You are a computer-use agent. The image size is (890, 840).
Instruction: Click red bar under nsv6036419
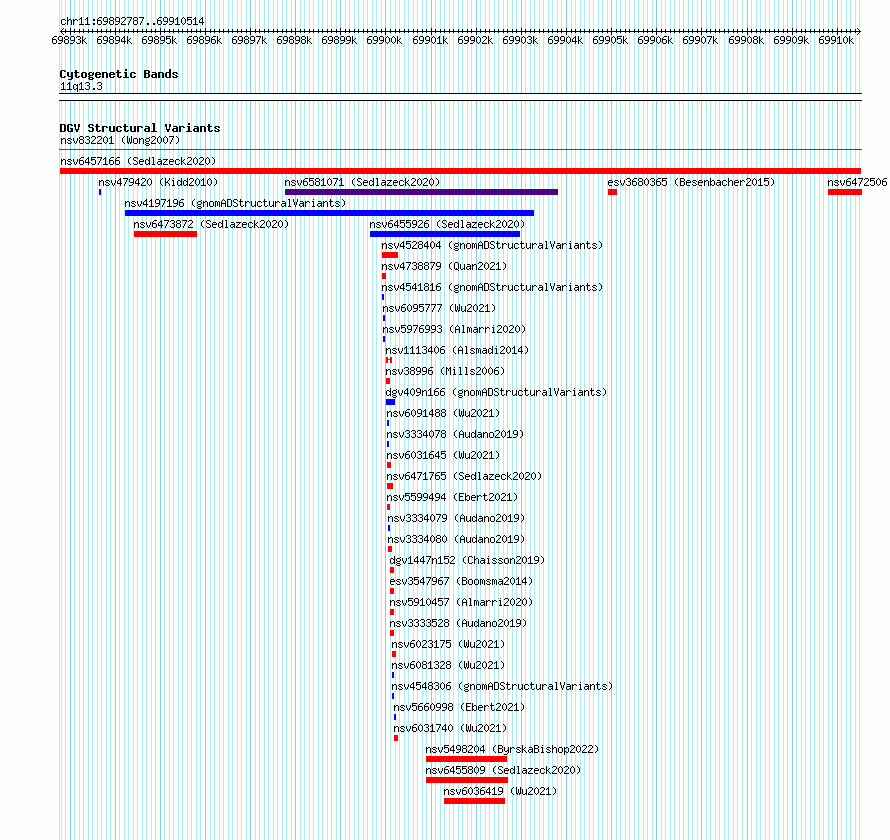click(x=475, y=801)
